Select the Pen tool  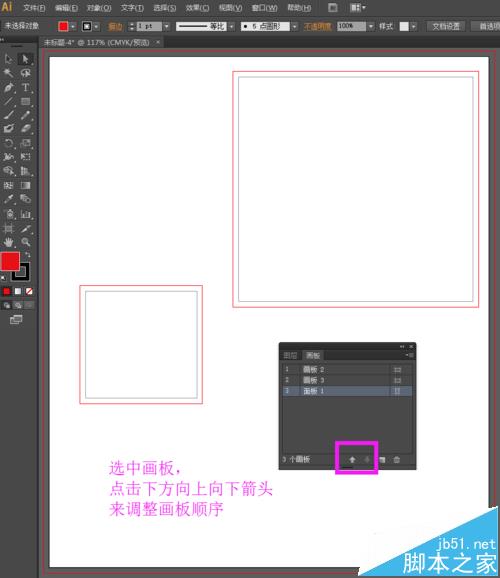8,87
